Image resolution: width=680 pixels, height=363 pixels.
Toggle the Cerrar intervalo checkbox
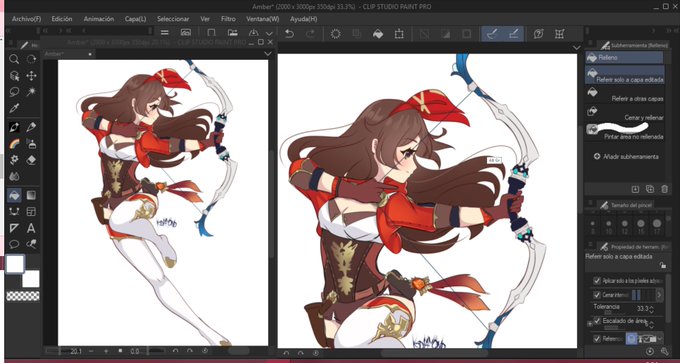coord(597,295)
